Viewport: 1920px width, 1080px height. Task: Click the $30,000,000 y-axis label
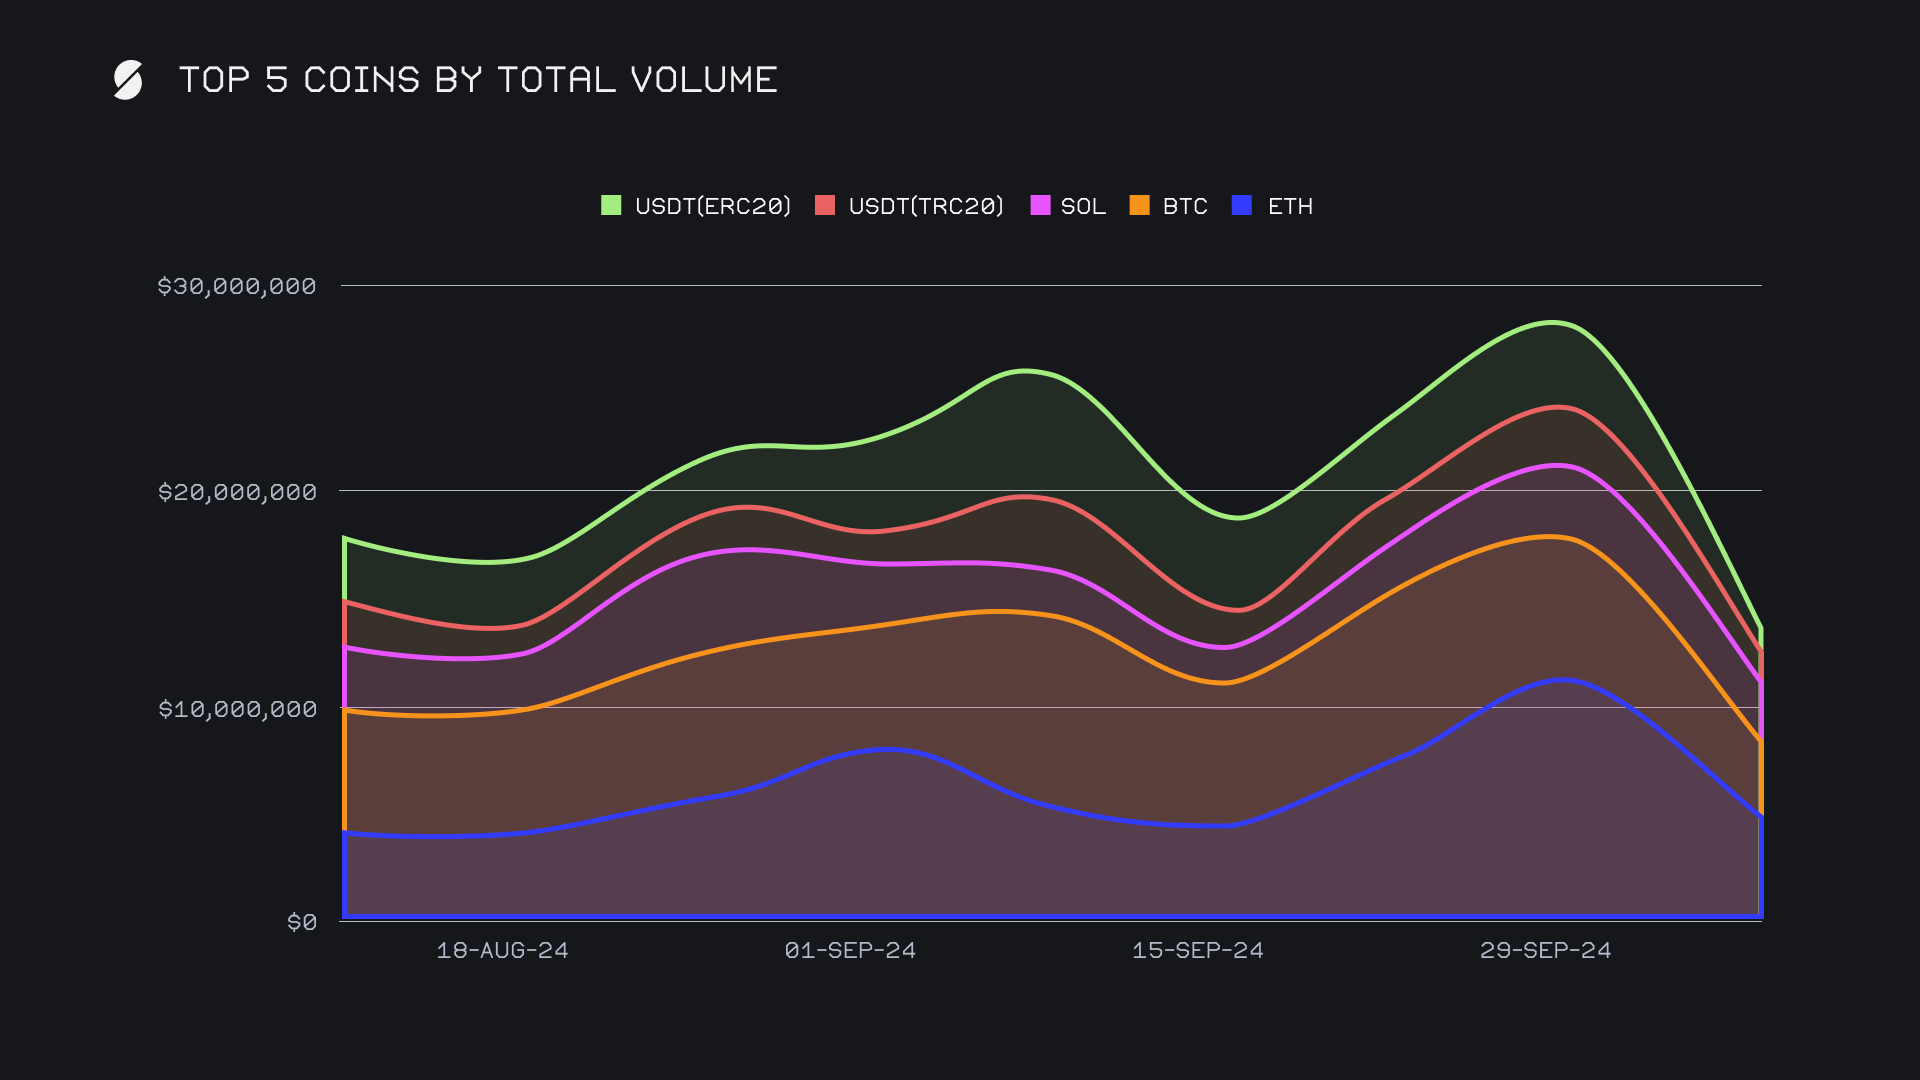tap(237, 286)
